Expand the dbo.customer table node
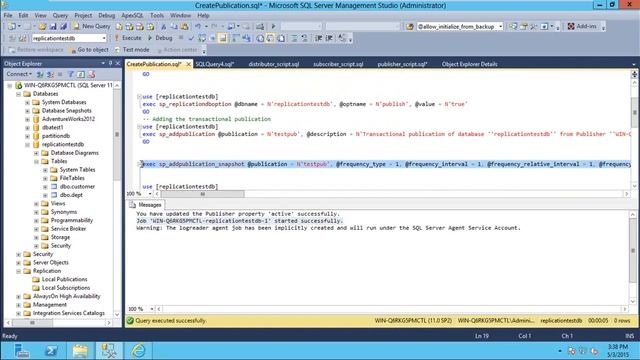 coord(45,187)
